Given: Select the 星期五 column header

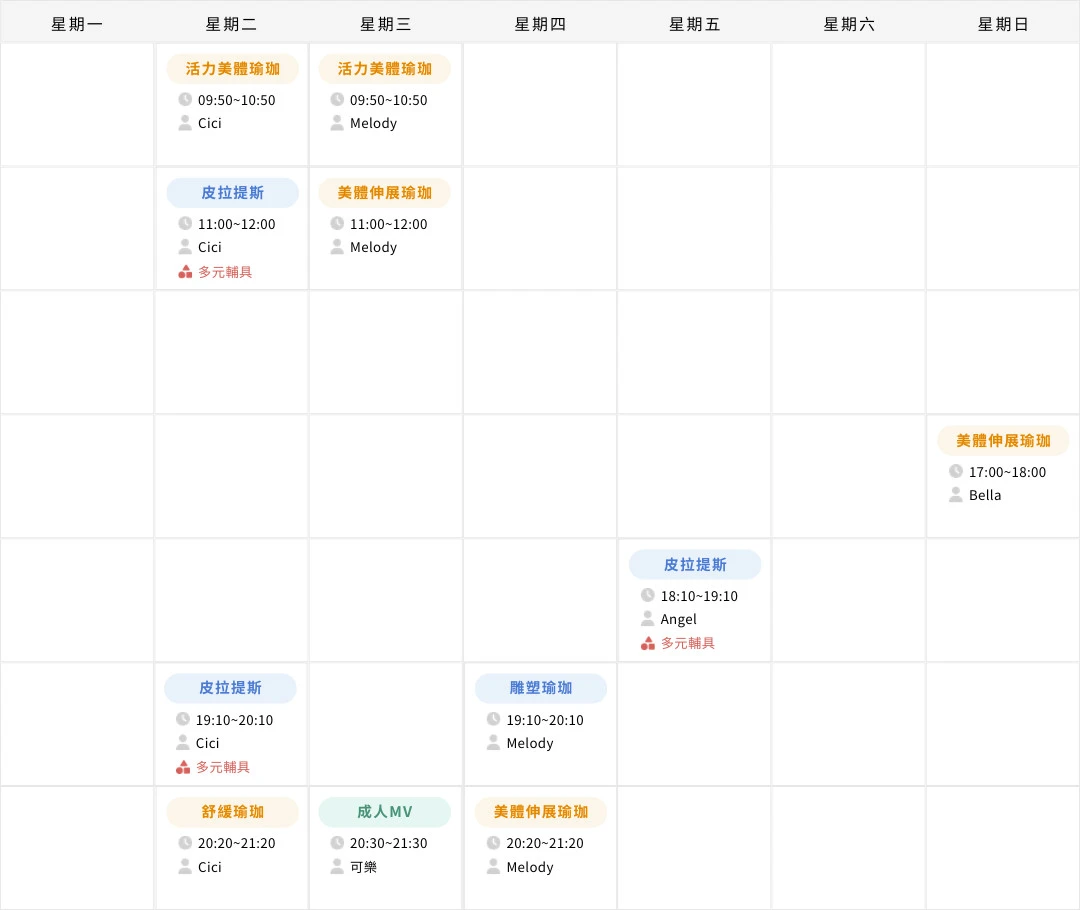Looking at the screenshot, I should click(694, 22).
